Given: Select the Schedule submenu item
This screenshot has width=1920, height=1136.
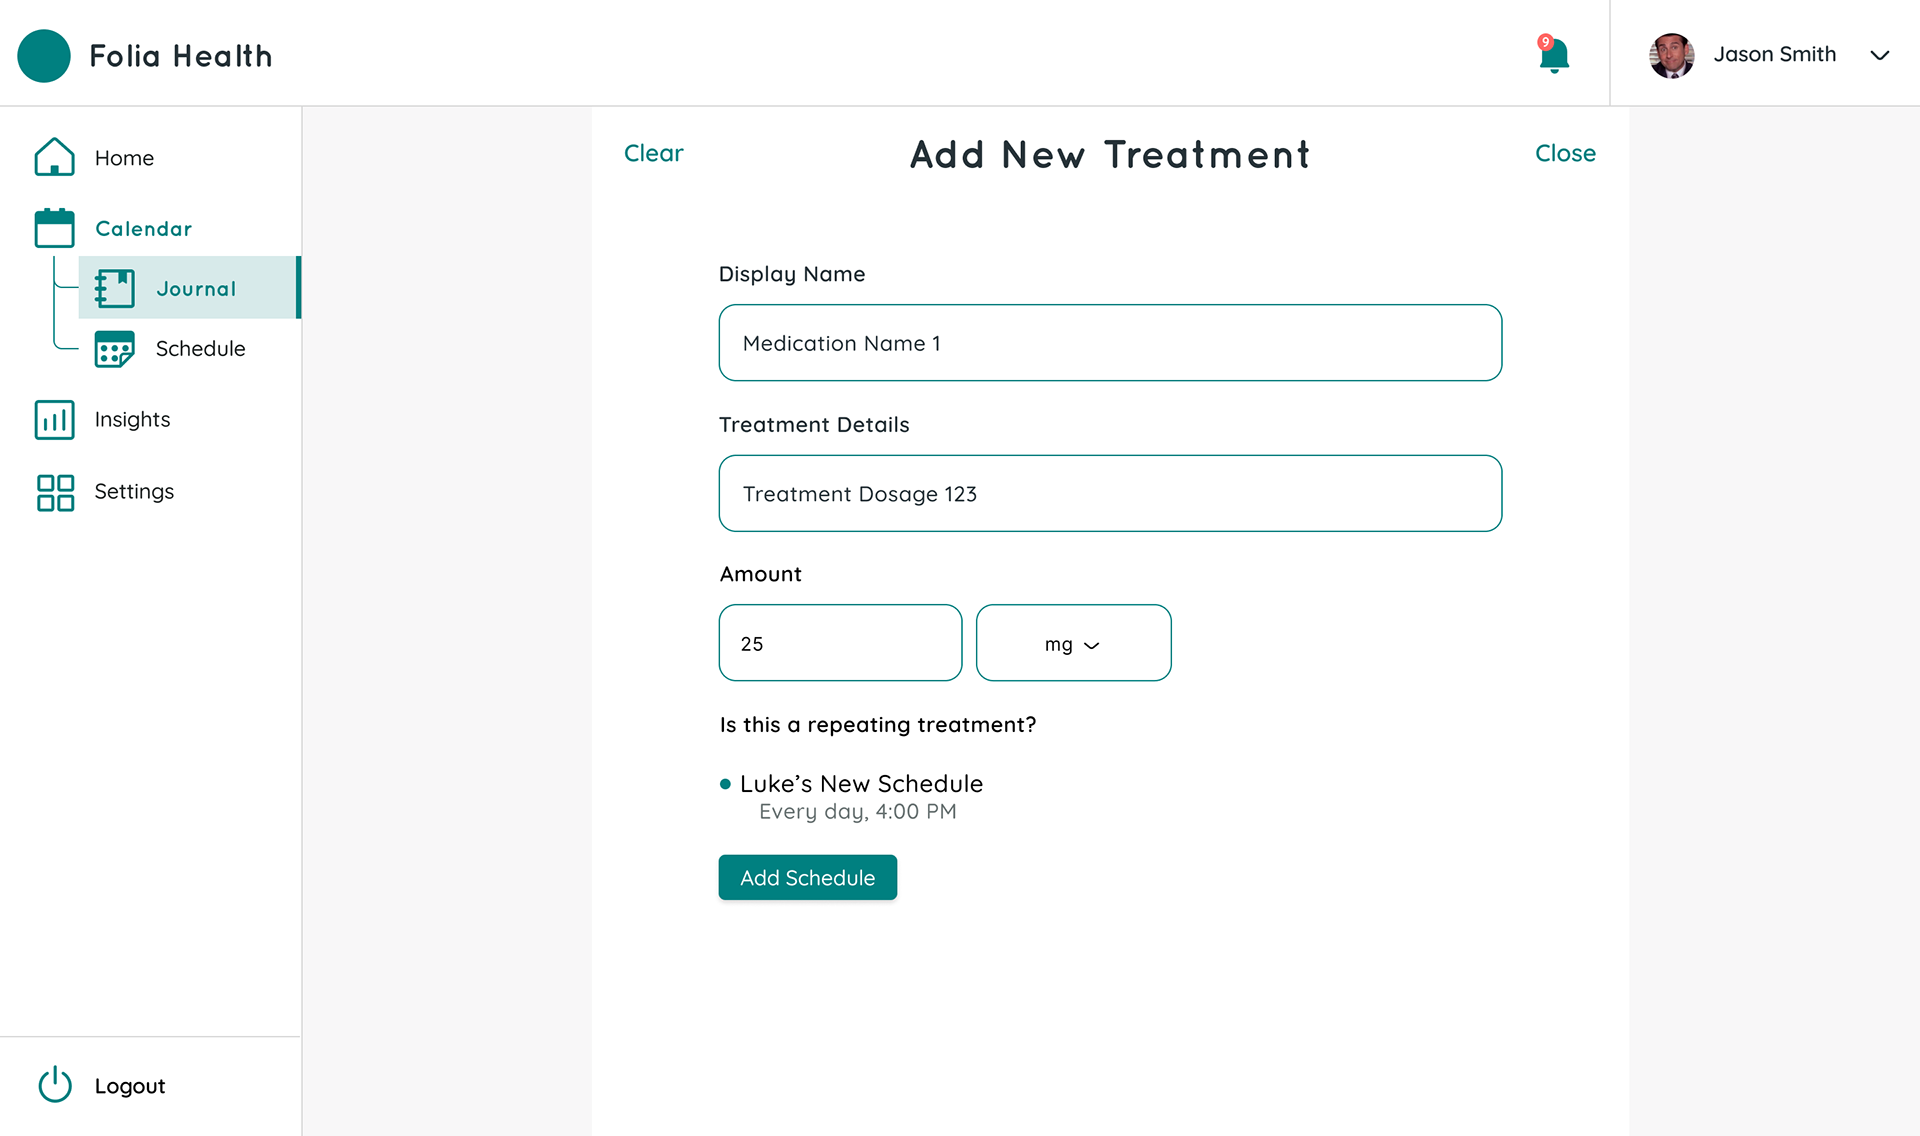Looking at the screenshot, I should (200, 349).
